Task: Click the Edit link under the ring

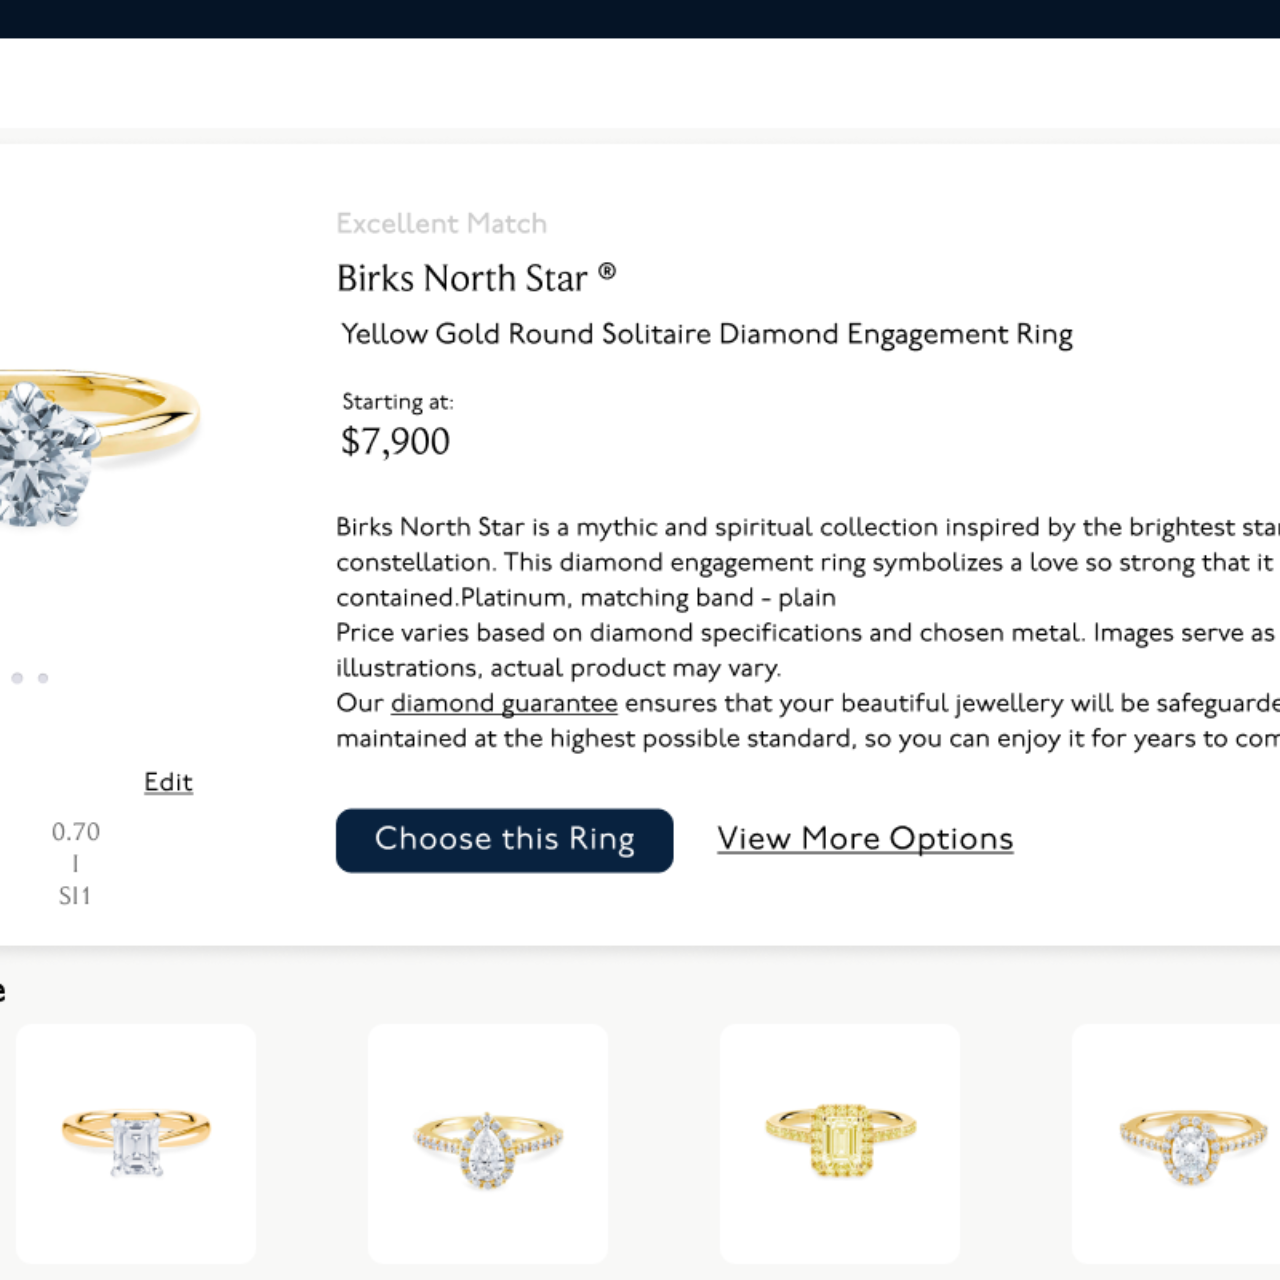Action: [168, 782]
